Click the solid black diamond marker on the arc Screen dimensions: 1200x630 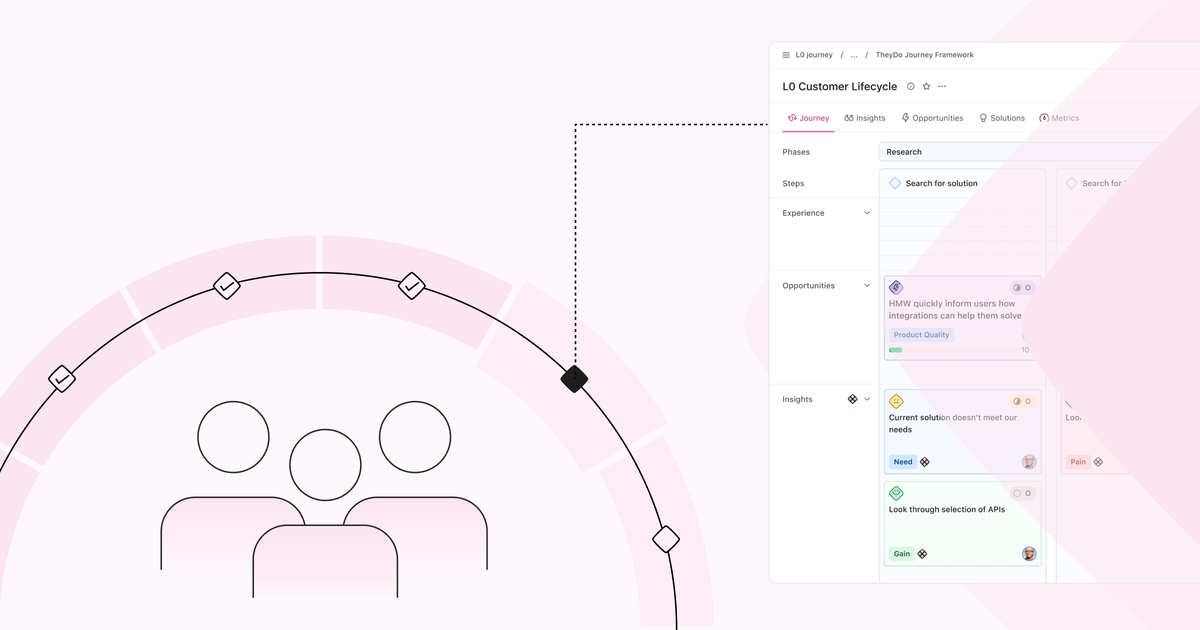pyautogui.click(x=574, y=379)
